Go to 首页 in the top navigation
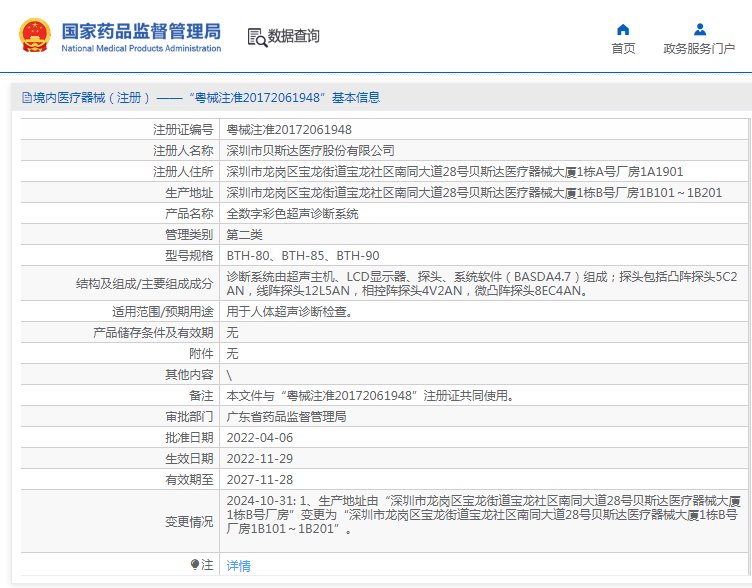Screen dimensions: 752x588 pyautogui.click(x=623, y=49)
